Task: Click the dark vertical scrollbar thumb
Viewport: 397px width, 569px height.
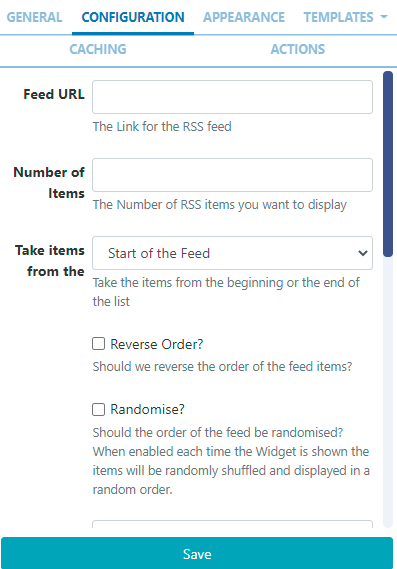Action: [388, 164]
